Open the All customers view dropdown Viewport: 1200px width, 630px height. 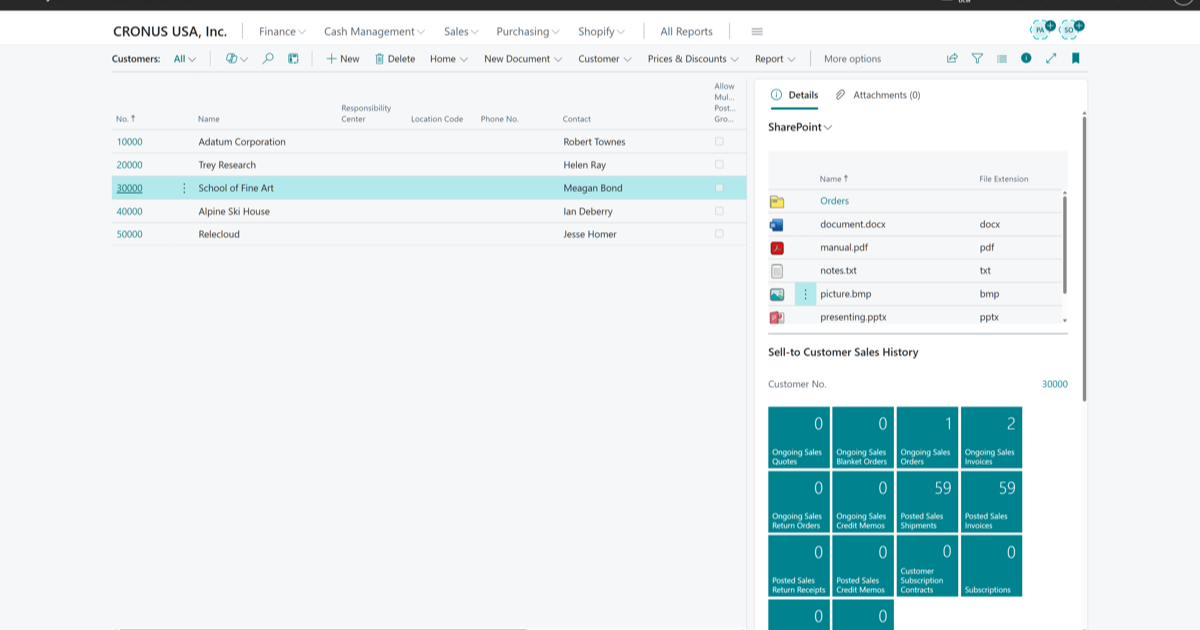pyautogui.click(x=185, y=59)
